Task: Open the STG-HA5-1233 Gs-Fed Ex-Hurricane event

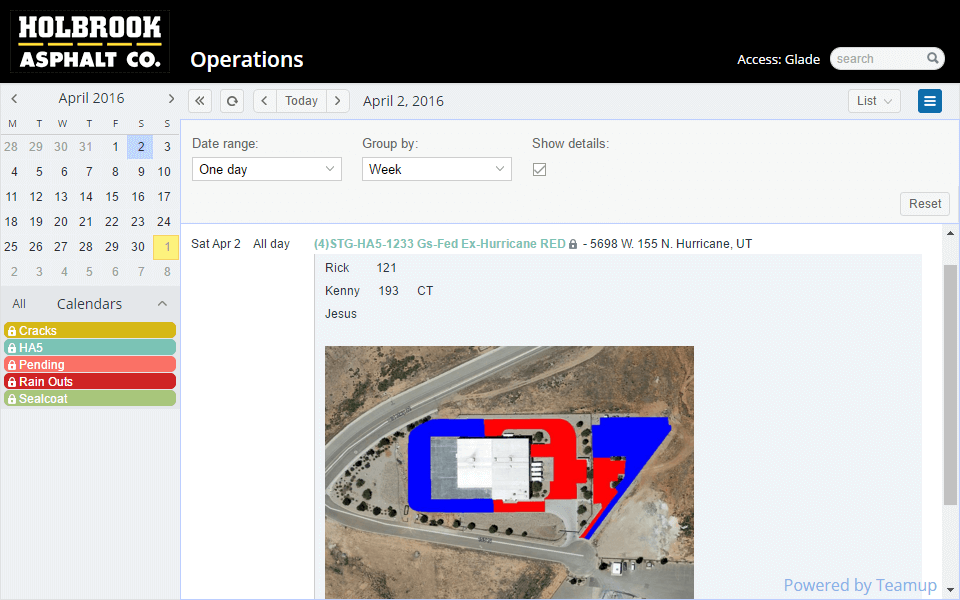Action: pos(440,244)
